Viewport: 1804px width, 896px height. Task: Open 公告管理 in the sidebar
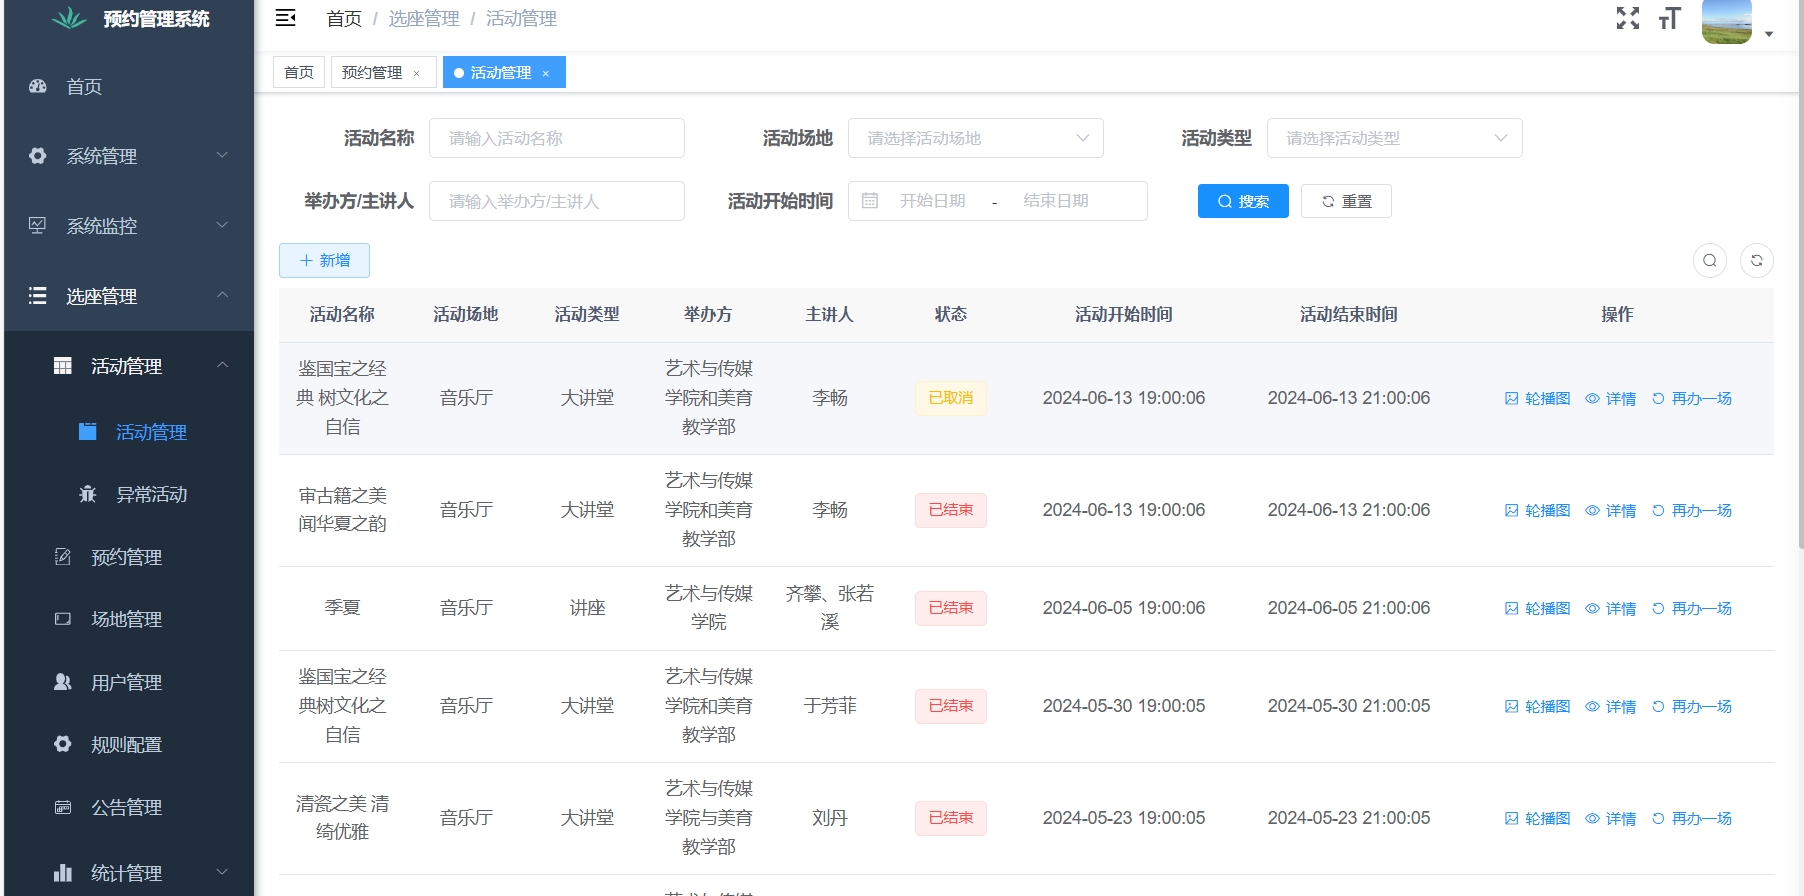[x=129, y=807]
